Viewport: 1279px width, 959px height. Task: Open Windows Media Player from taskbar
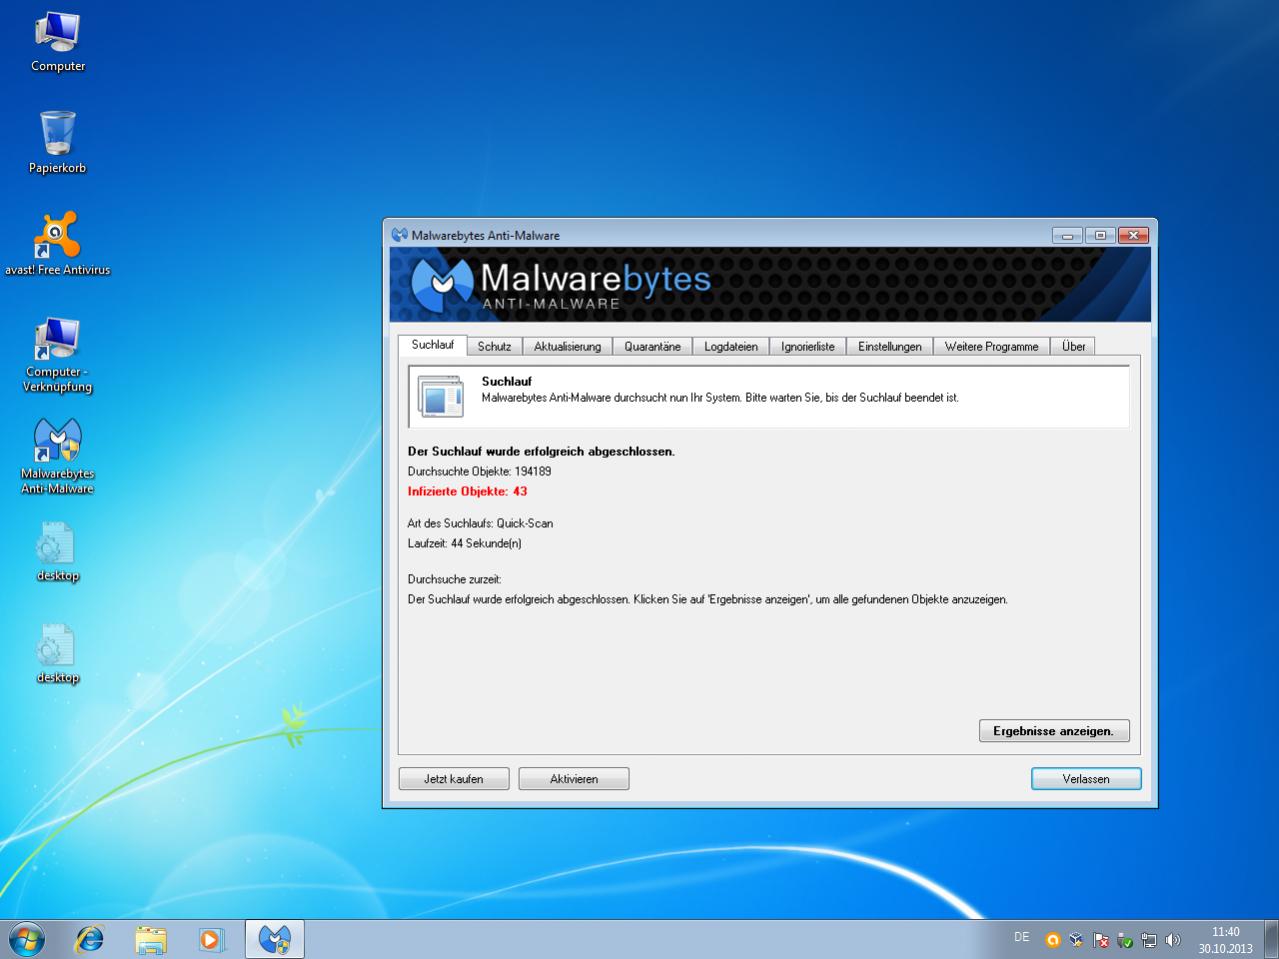(x=211, y=939)
